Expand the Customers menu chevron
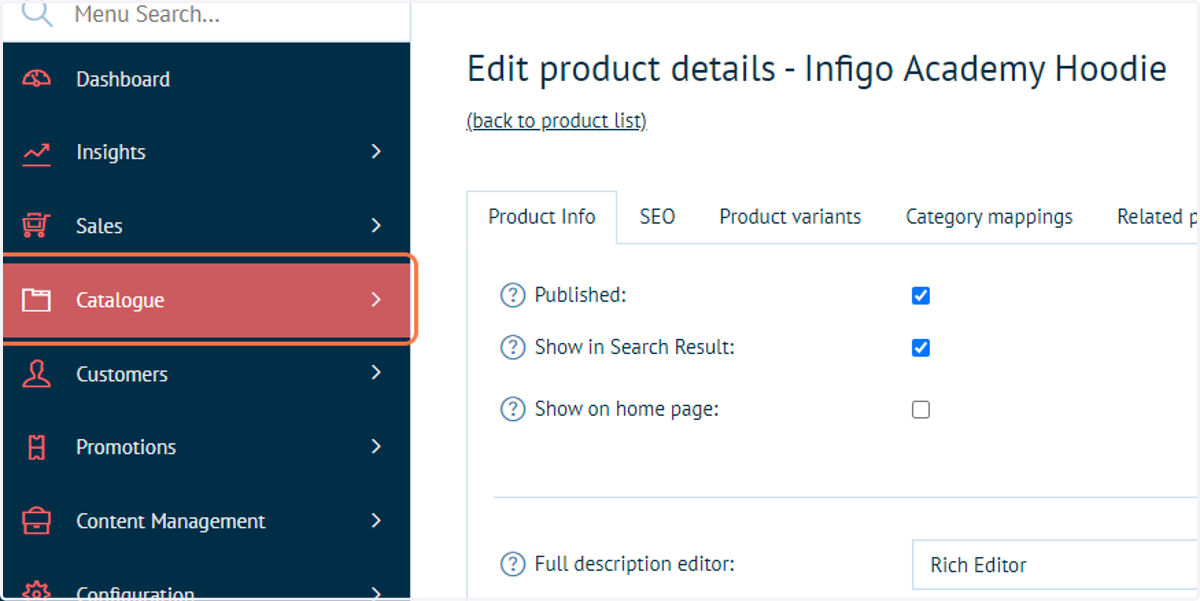 coord(376,373)
